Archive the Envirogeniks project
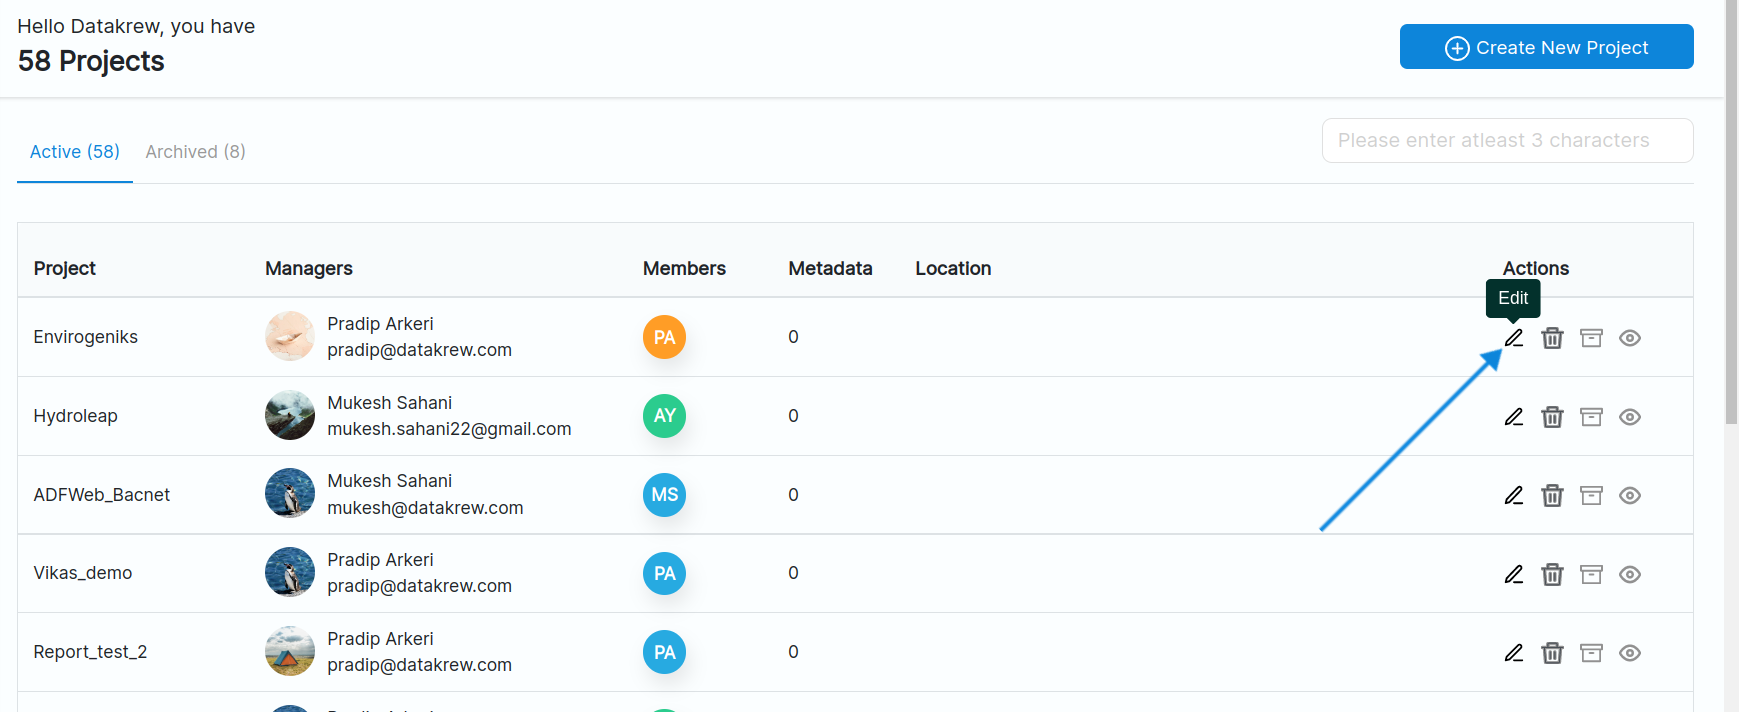This screenshot has width=1739, height=712. (x=1591, y=338)
